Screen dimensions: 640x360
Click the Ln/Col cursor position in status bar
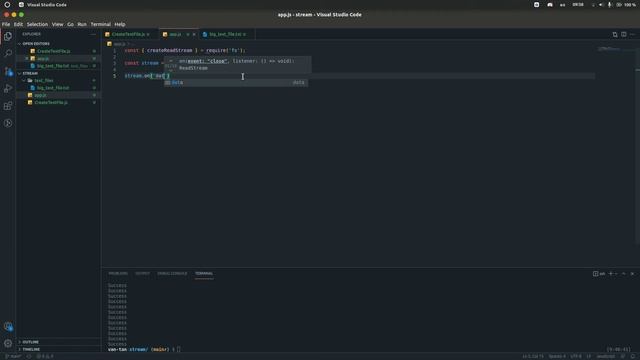(533, 356)
